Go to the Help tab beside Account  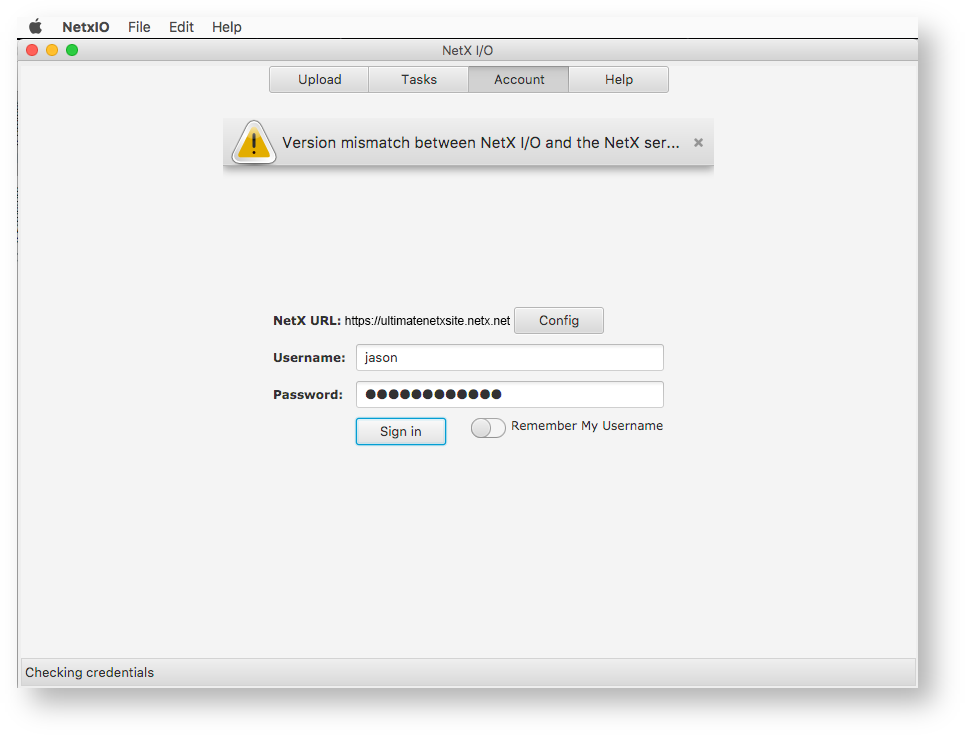[x=618, y=80]
